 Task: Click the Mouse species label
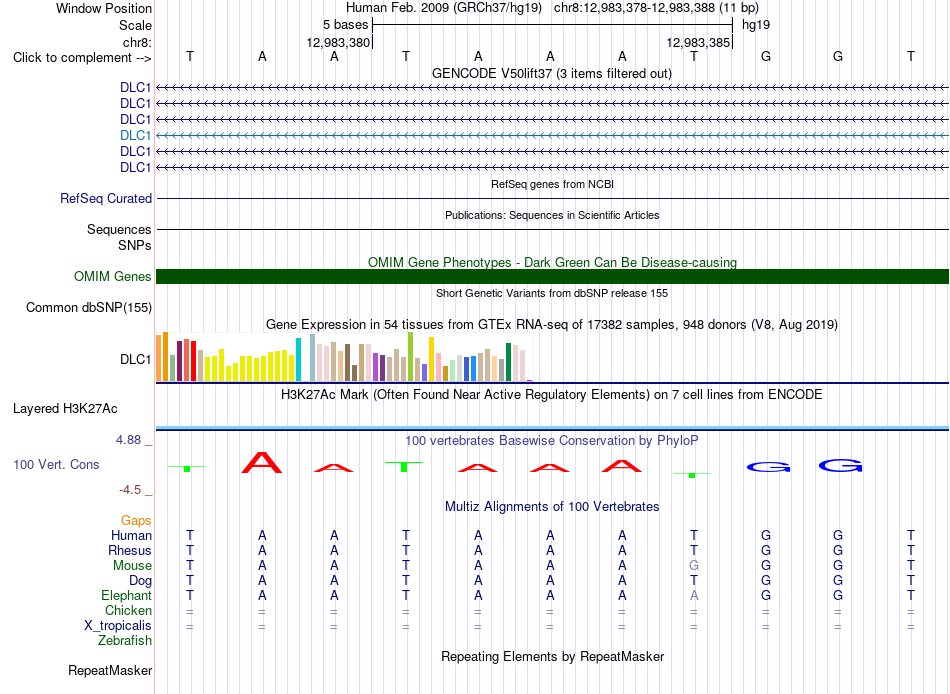132,566
